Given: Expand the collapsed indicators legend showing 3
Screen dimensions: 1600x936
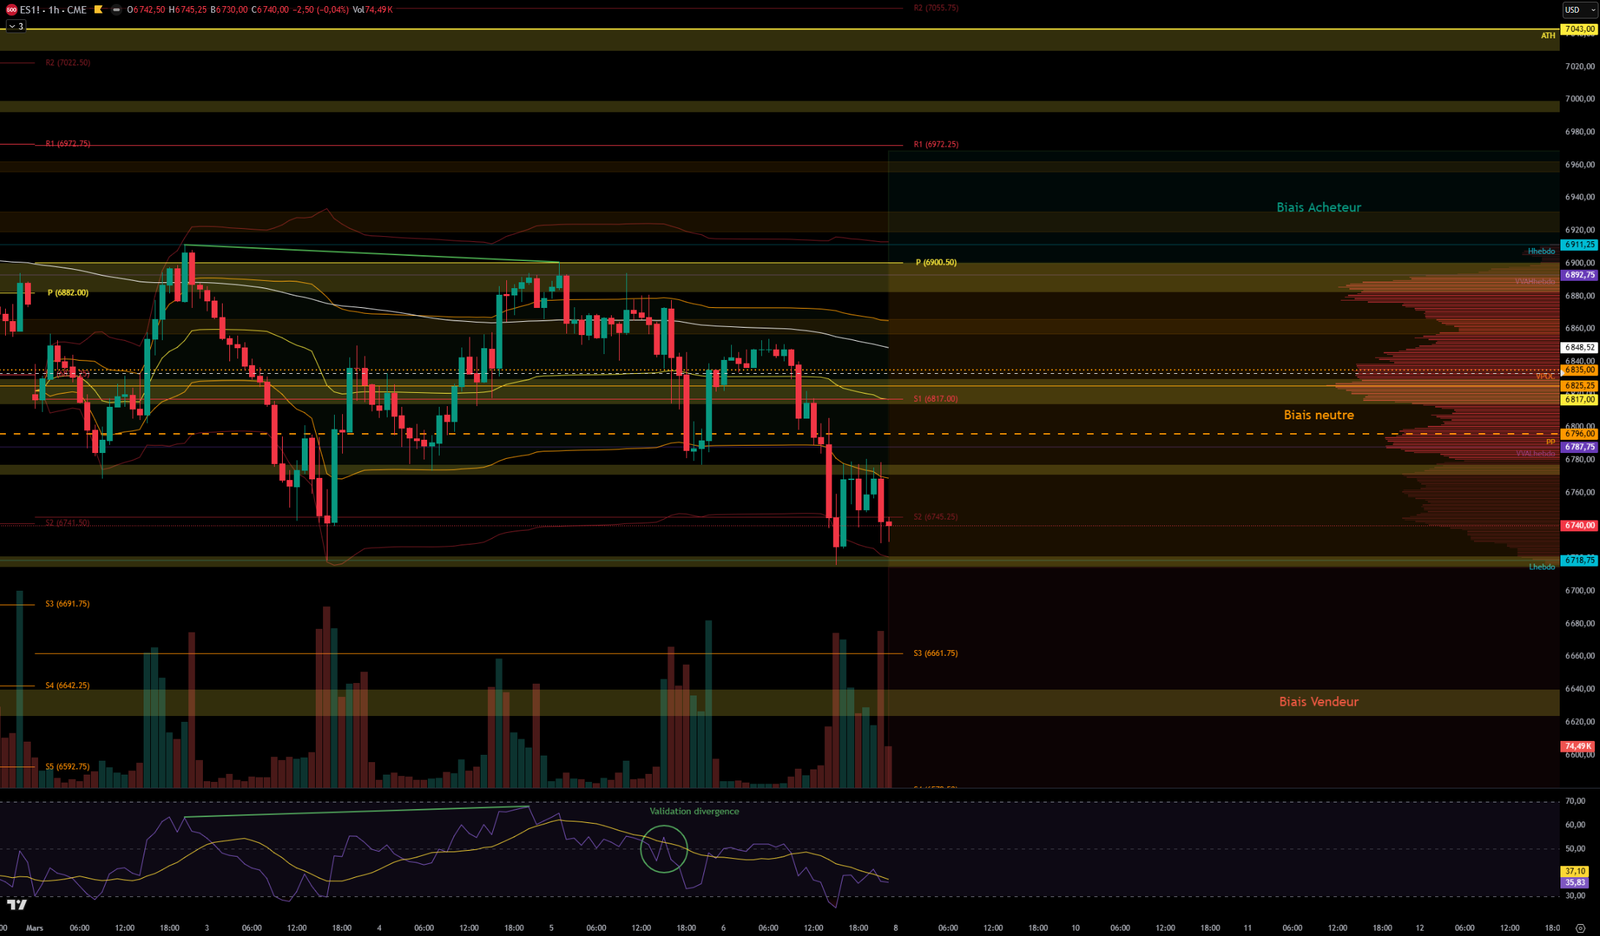Looking at the screenshot, I should tap(16, 27).
